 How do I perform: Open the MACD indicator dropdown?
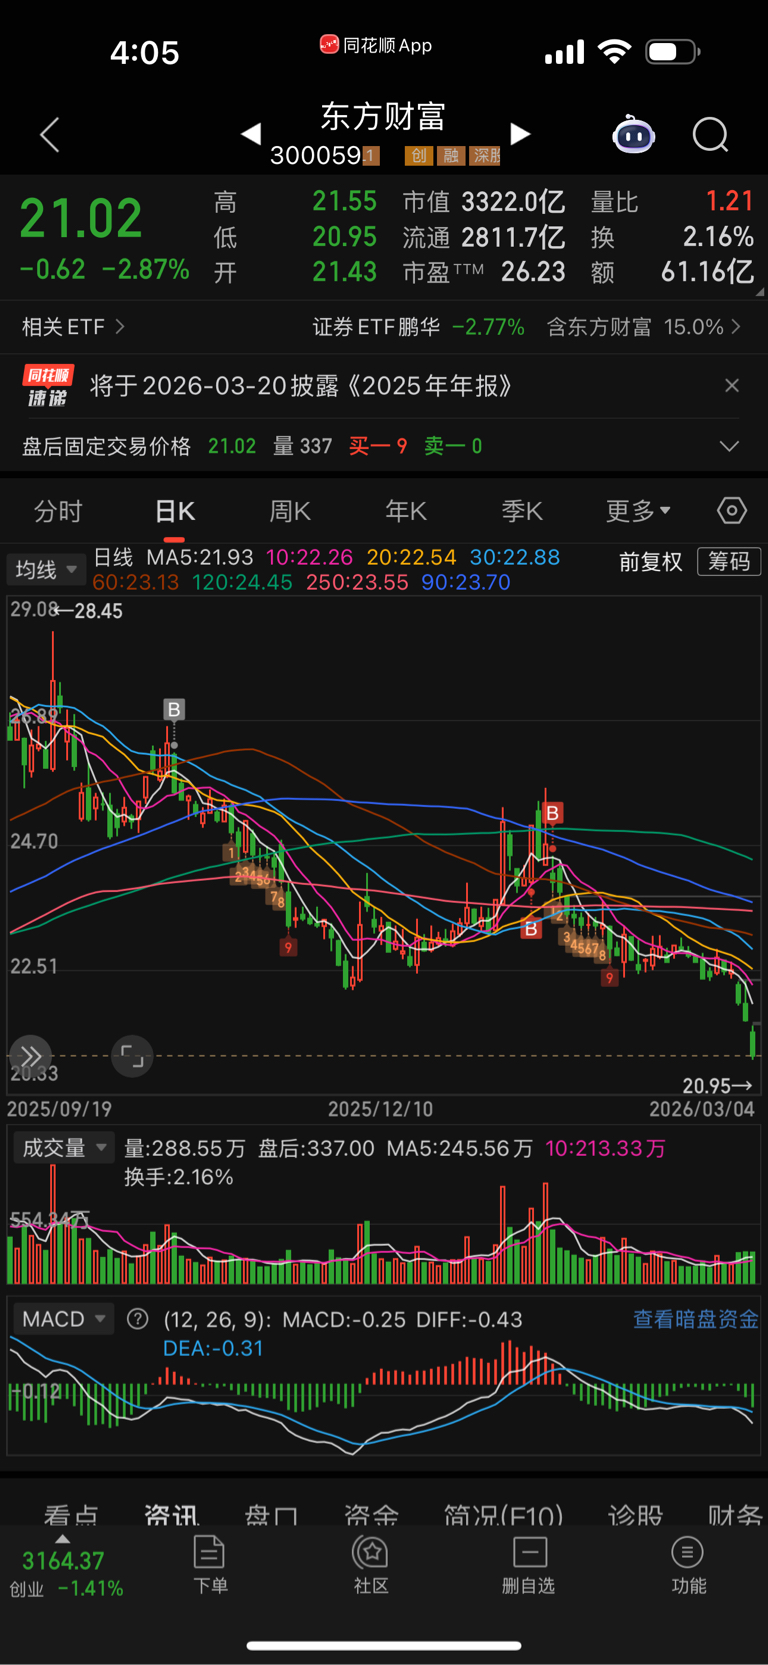(63, 1319)
